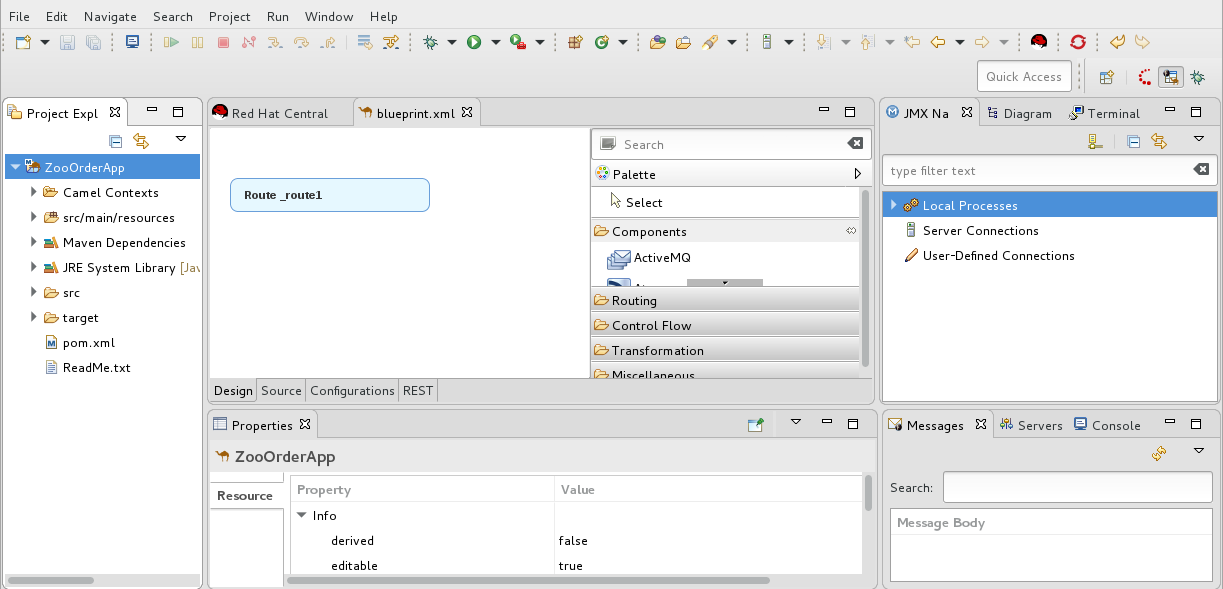Switch to the Source editor tab
1223x589 pixels.
point(281,390)
